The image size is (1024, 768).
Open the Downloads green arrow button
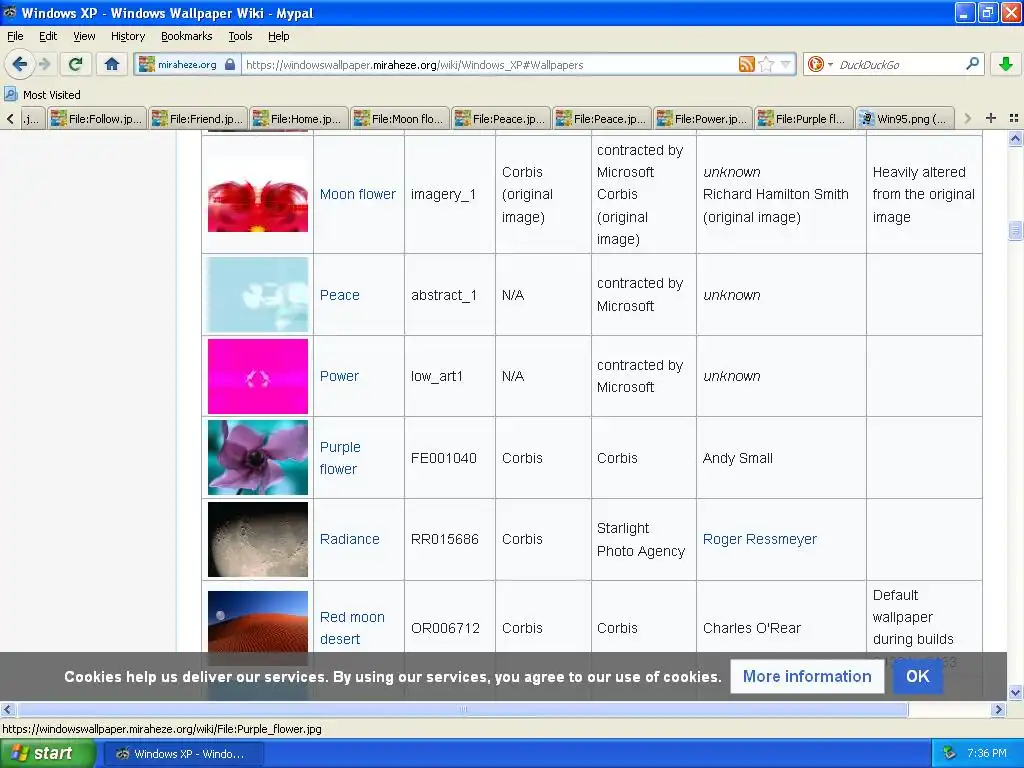click(x=1006, y=64)
